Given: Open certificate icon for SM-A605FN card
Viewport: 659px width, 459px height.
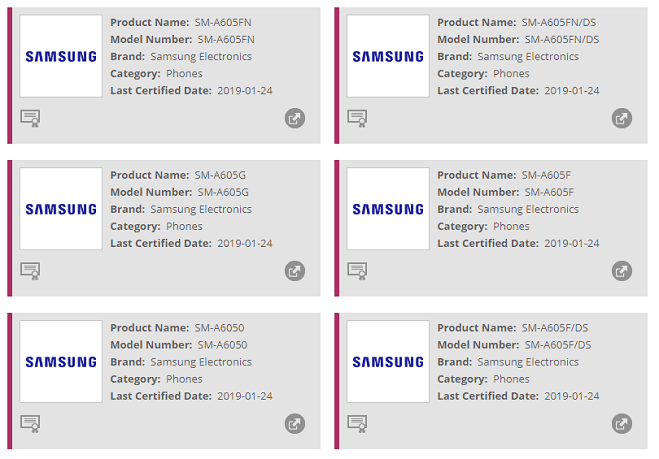Looking at the screenshot, I should click(30, 118).
